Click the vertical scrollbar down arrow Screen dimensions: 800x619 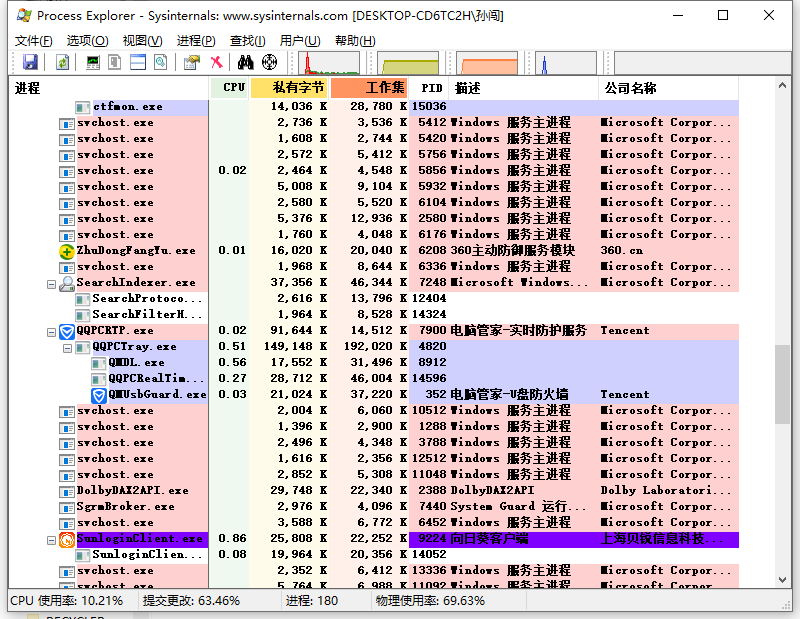[783, 579]
